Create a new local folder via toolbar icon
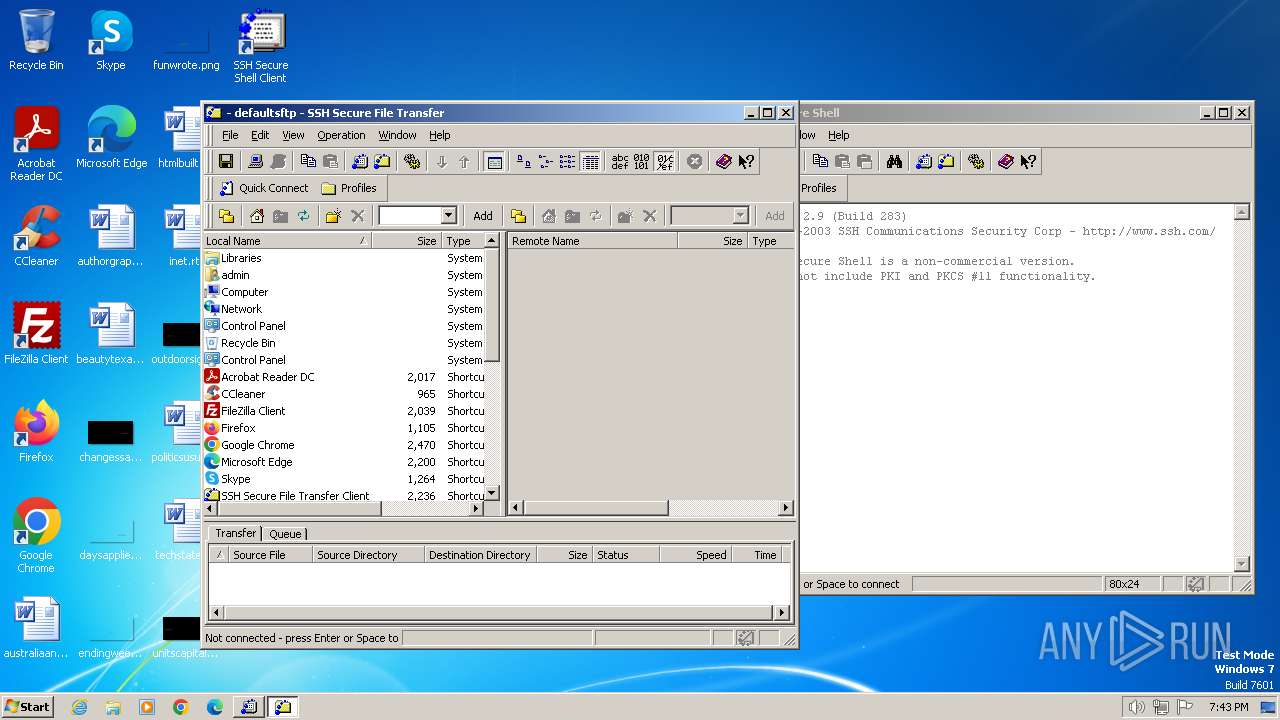 point(334,216)
